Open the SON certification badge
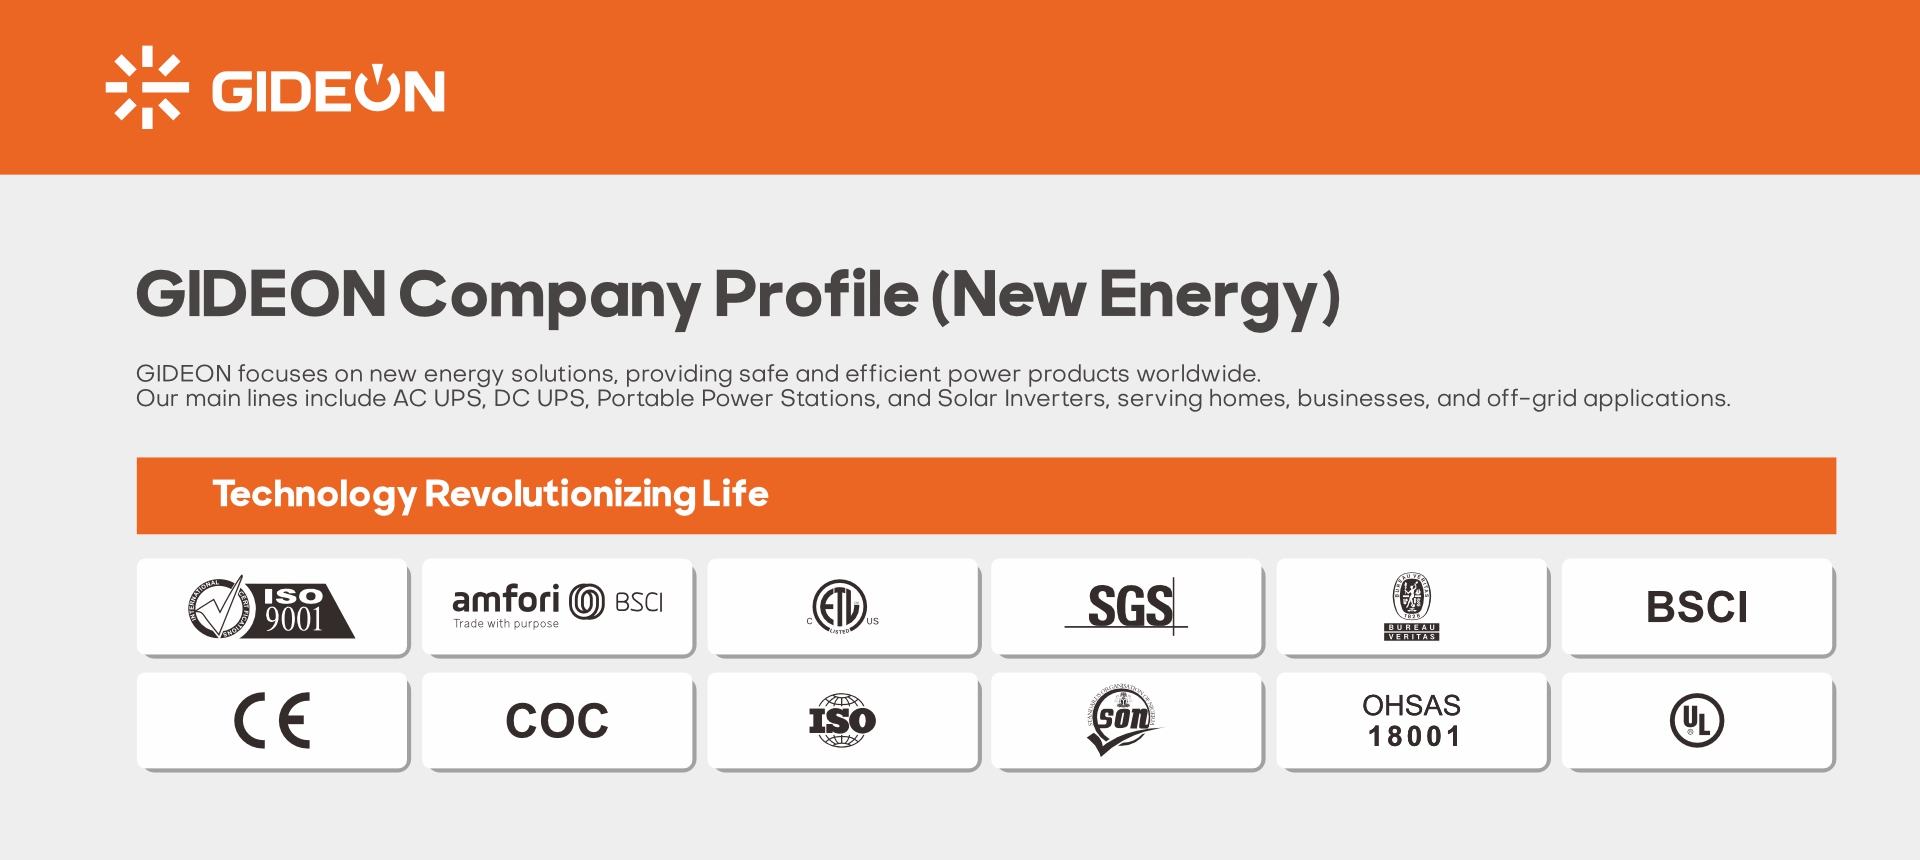 point(1124,720)
